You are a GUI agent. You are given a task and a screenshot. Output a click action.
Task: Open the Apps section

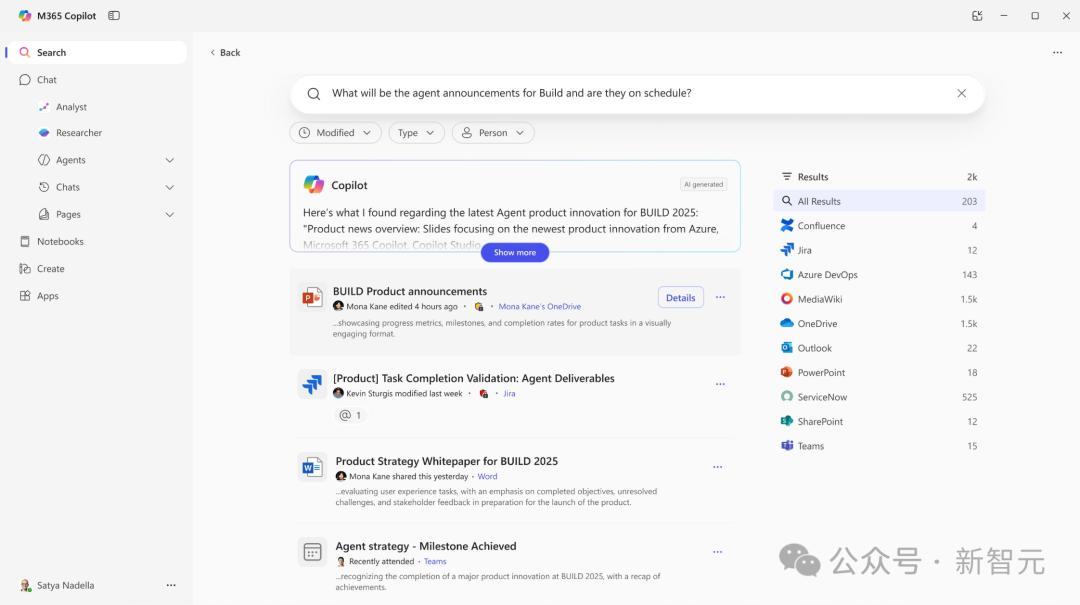point(48,296)
